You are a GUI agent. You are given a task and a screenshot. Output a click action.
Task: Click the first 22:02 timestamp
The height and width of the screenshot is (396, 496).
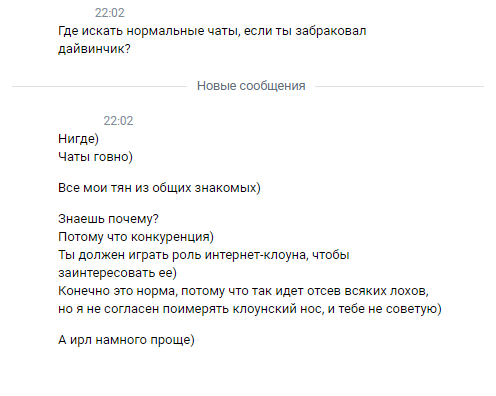(110, 13)
